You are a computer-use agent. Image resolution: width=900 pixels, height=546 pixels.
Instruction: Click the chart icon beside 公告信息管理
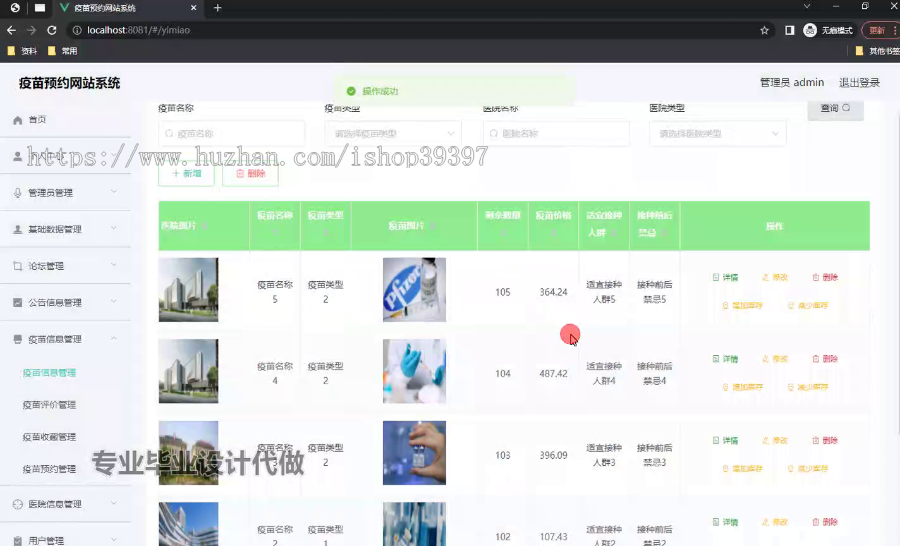click(x=18, y=303)
